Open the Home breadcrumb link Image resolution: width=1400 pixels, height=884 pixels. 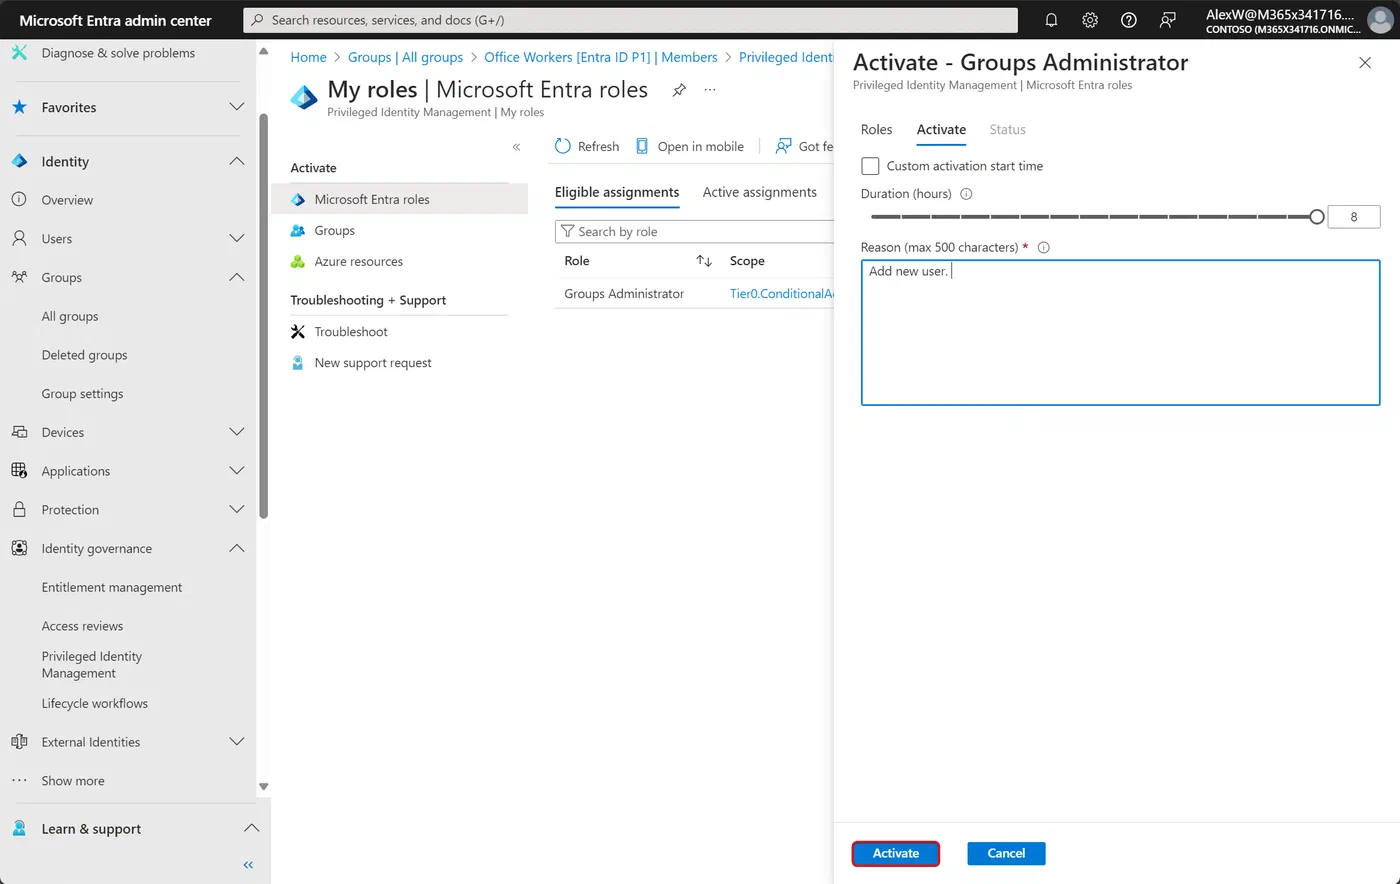coord(308,57)
